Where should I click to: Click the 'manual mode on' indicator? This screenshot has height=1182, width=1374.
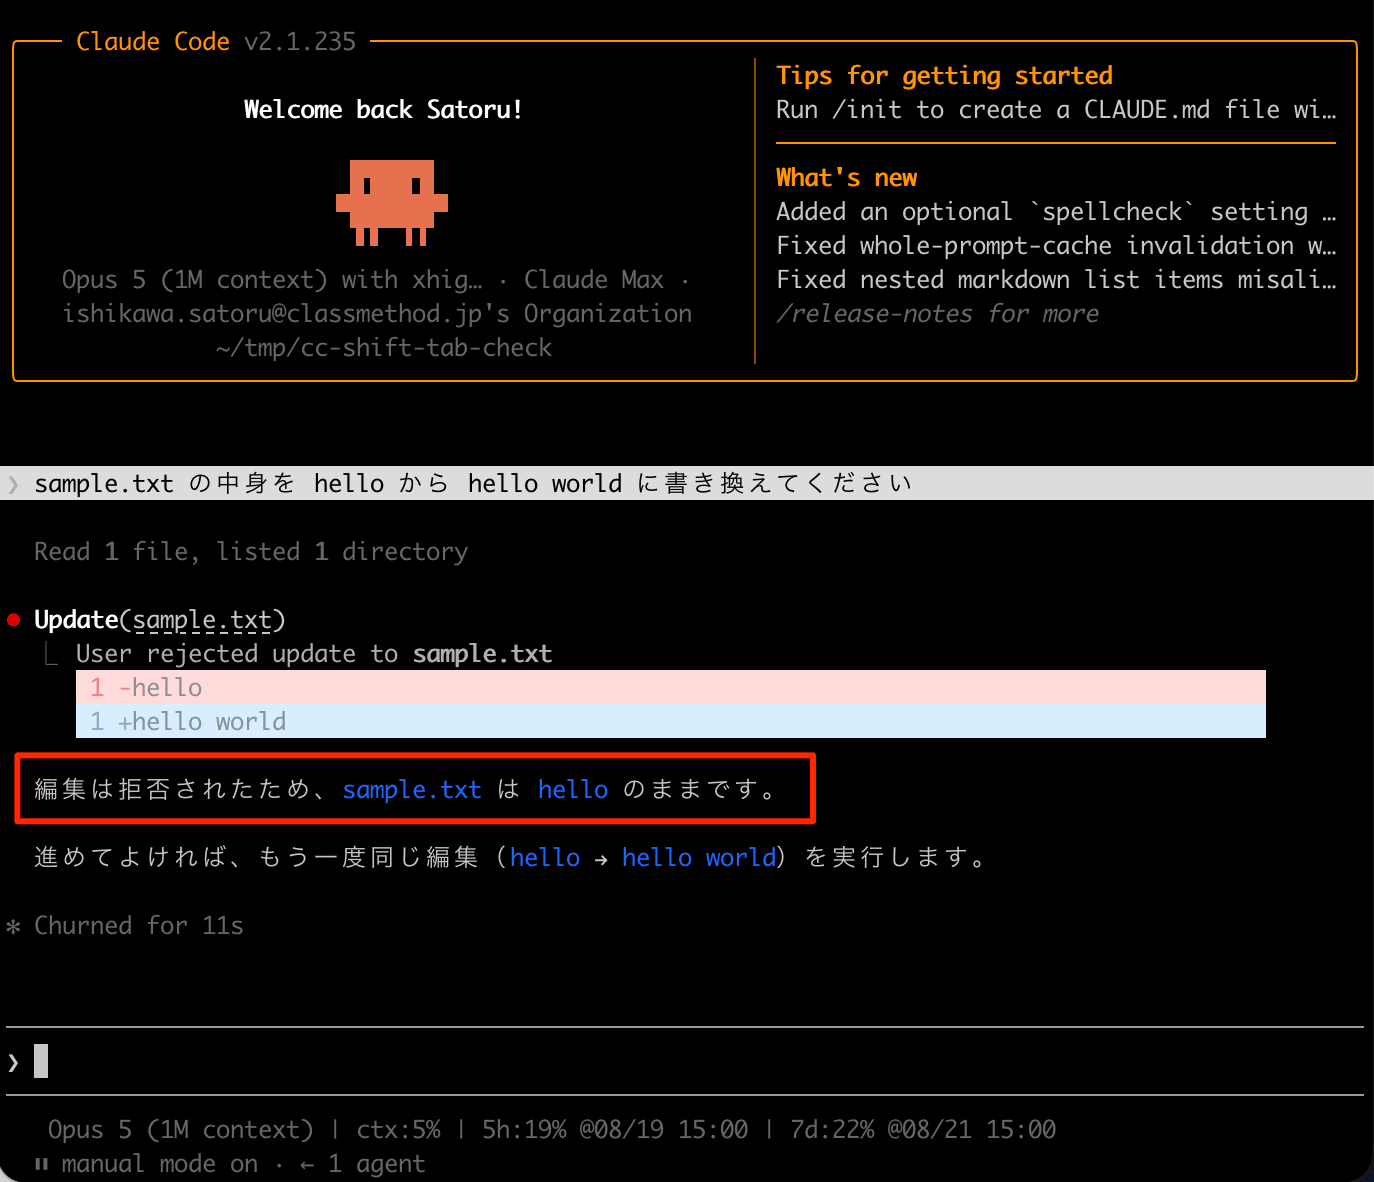(x=160, y=1164)
